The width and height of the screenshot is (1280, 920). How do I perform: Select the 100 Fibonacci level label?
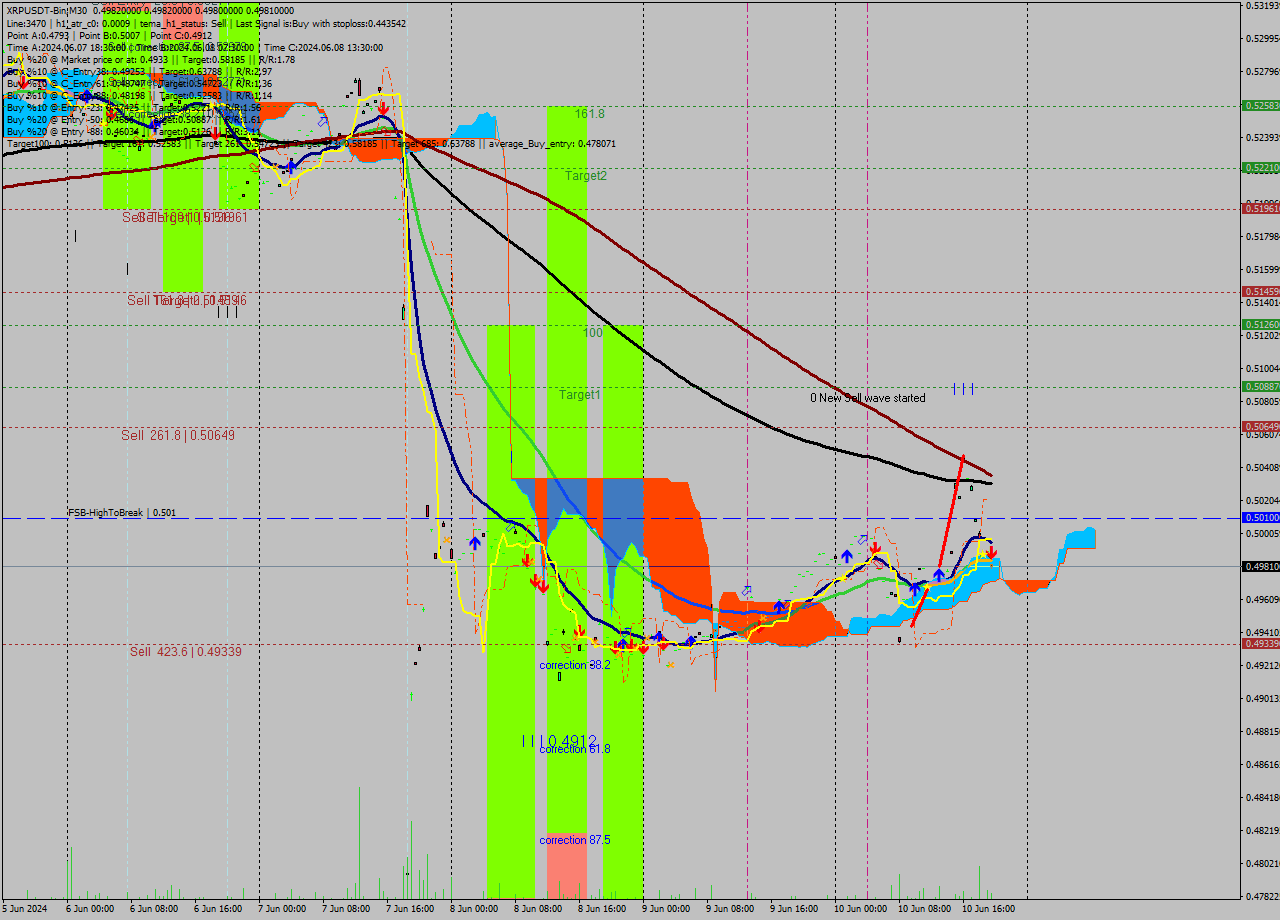pyautogui.click(x=593, y=332)
